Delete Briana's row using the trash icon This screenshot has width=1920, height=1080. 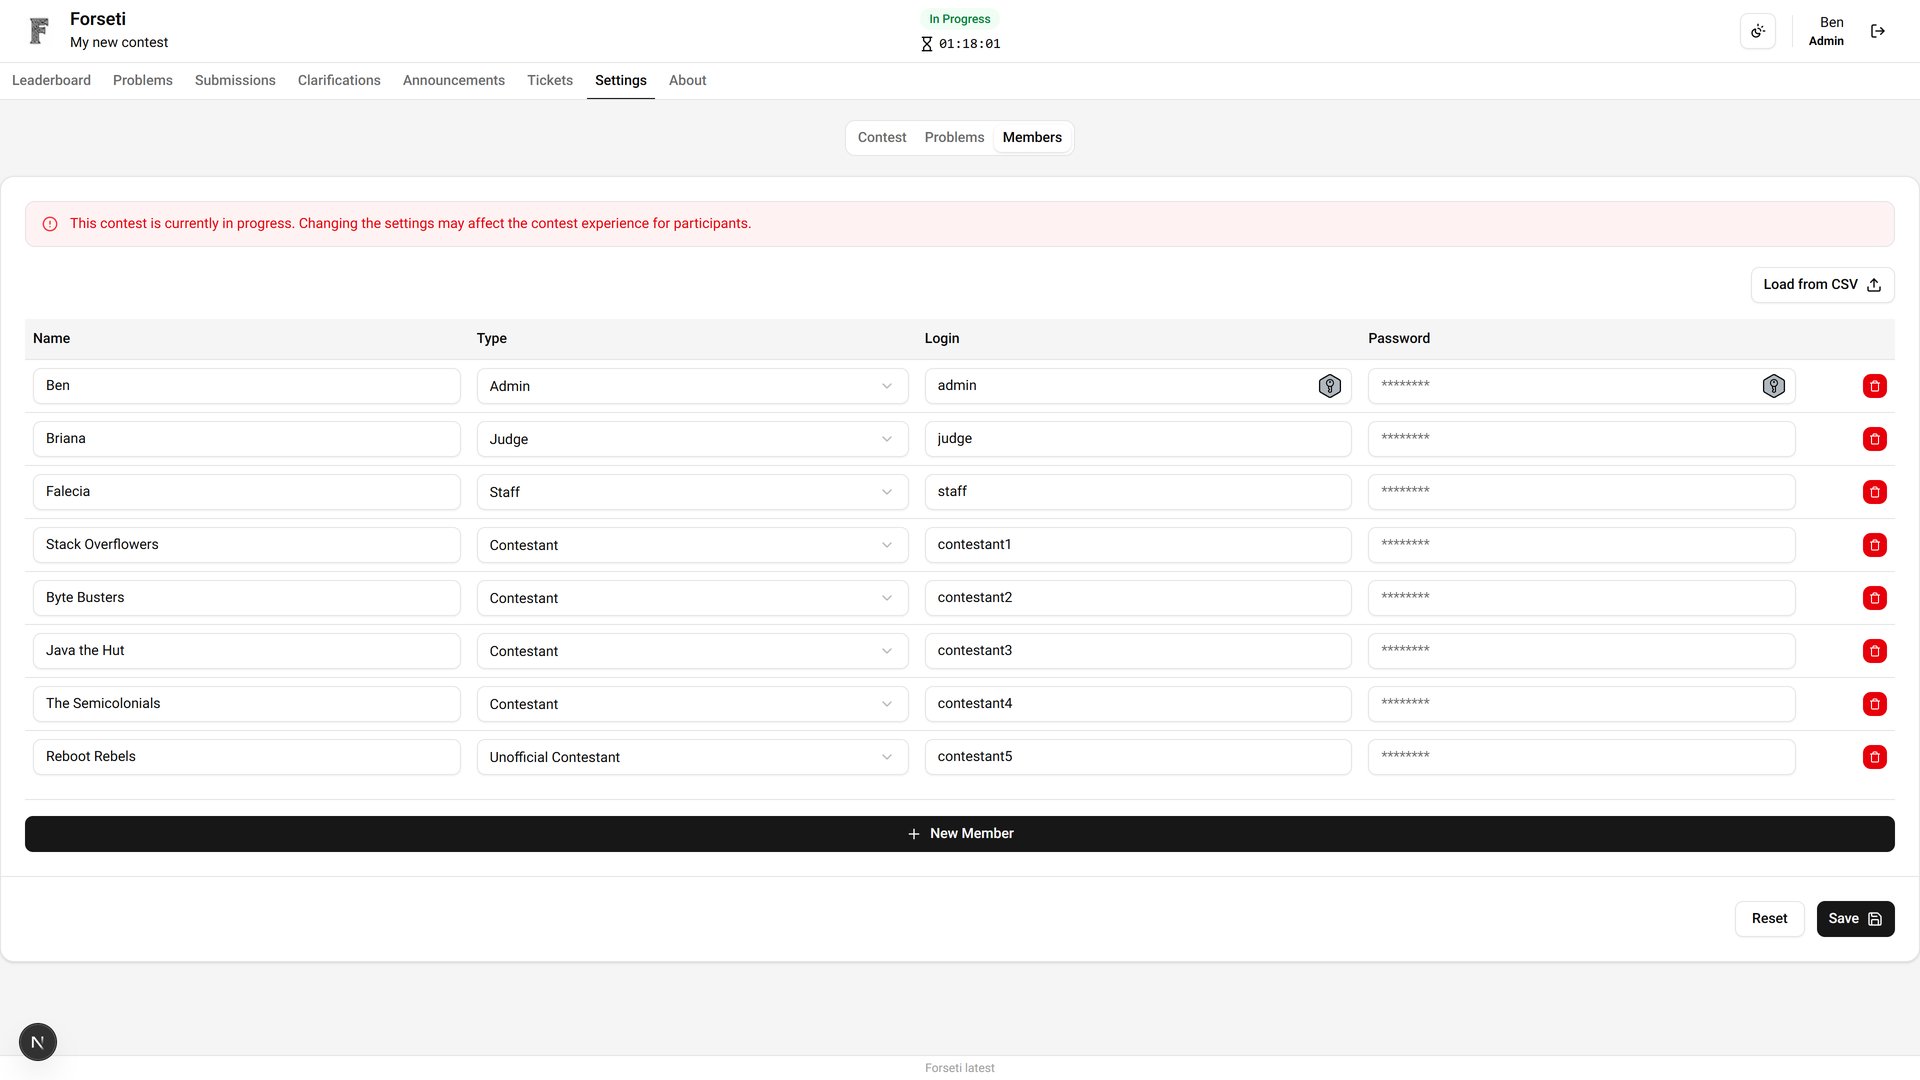[1875, 439]
